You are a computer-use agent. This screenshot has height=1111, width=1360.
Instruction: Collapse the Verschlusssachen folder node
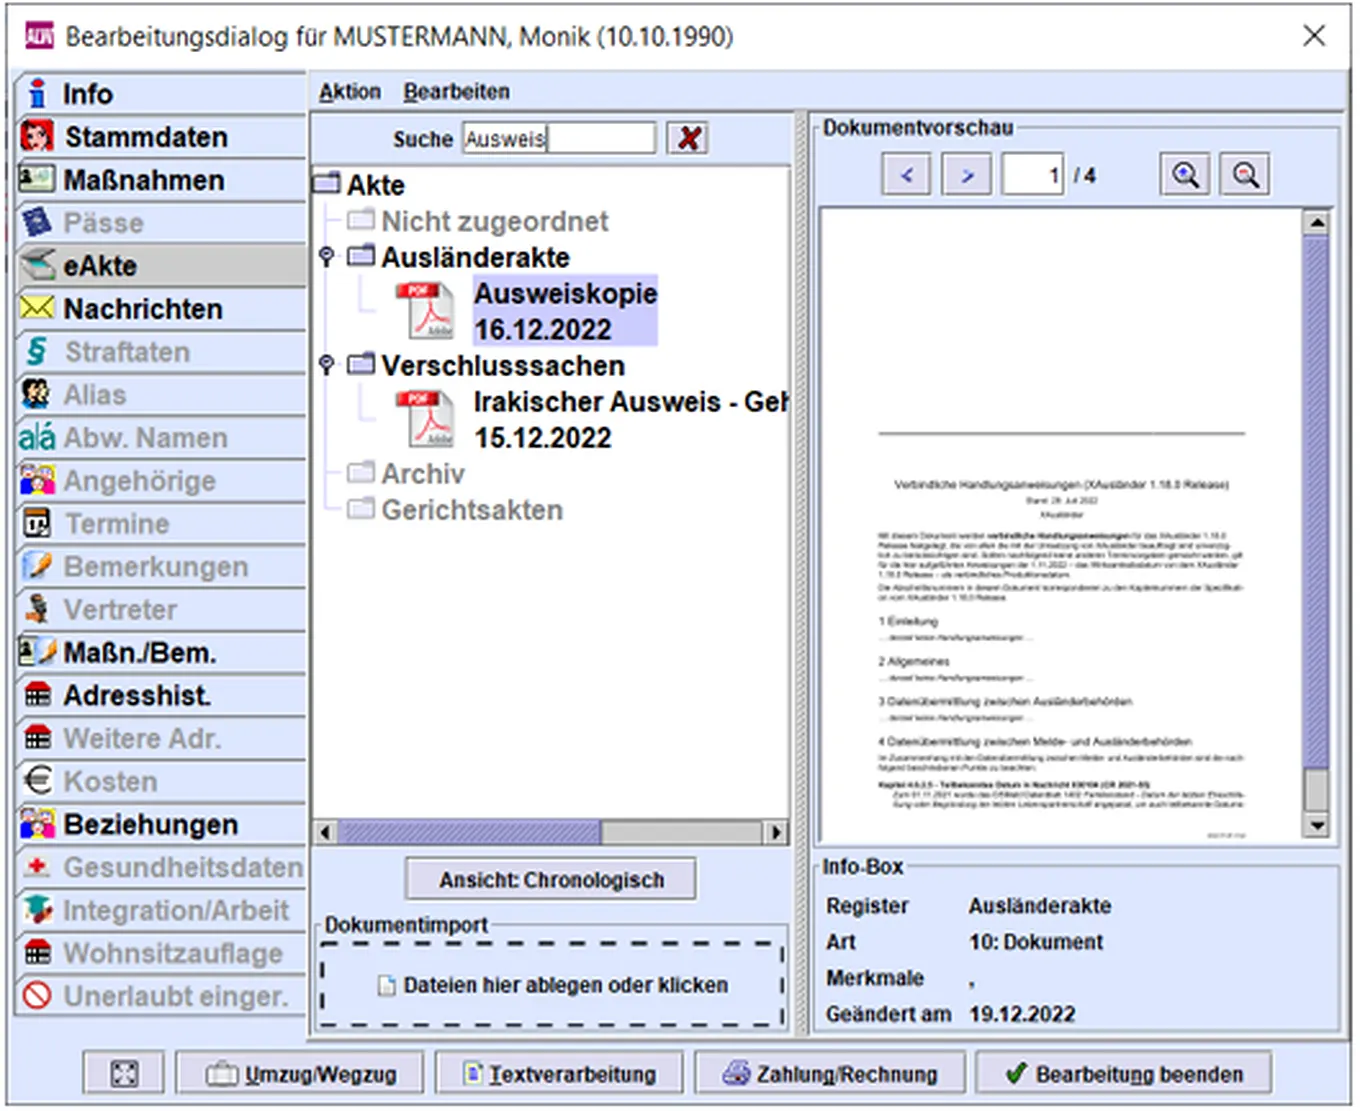326,365
